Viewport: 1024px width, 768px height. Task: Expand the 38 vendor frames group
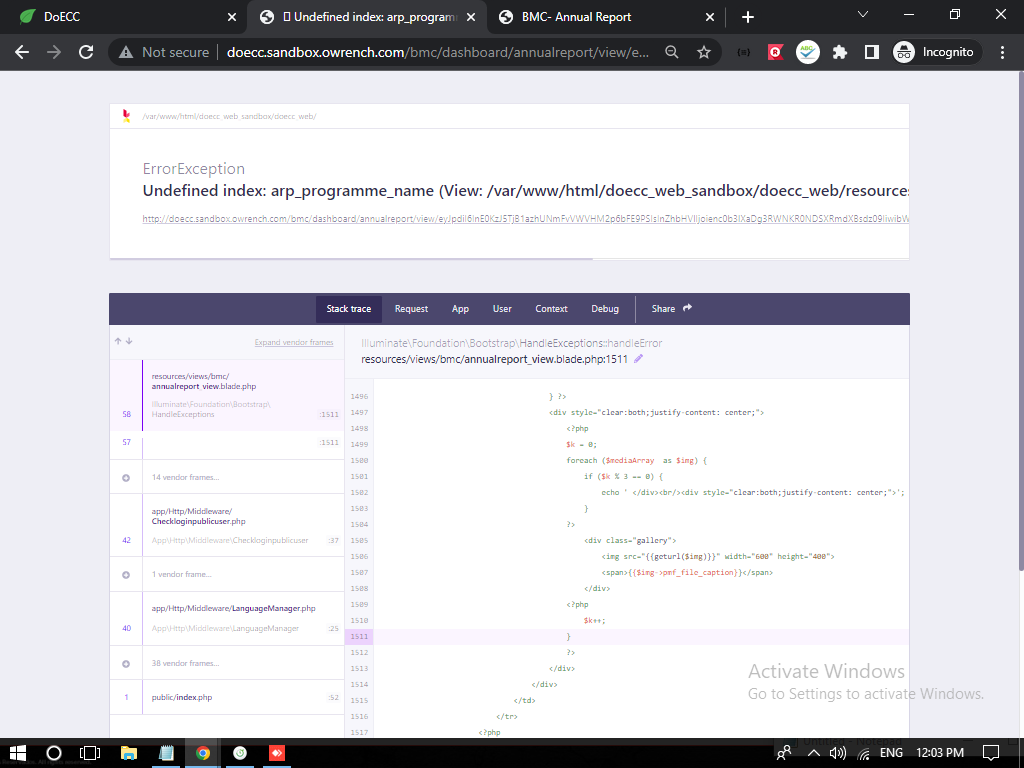184,664
